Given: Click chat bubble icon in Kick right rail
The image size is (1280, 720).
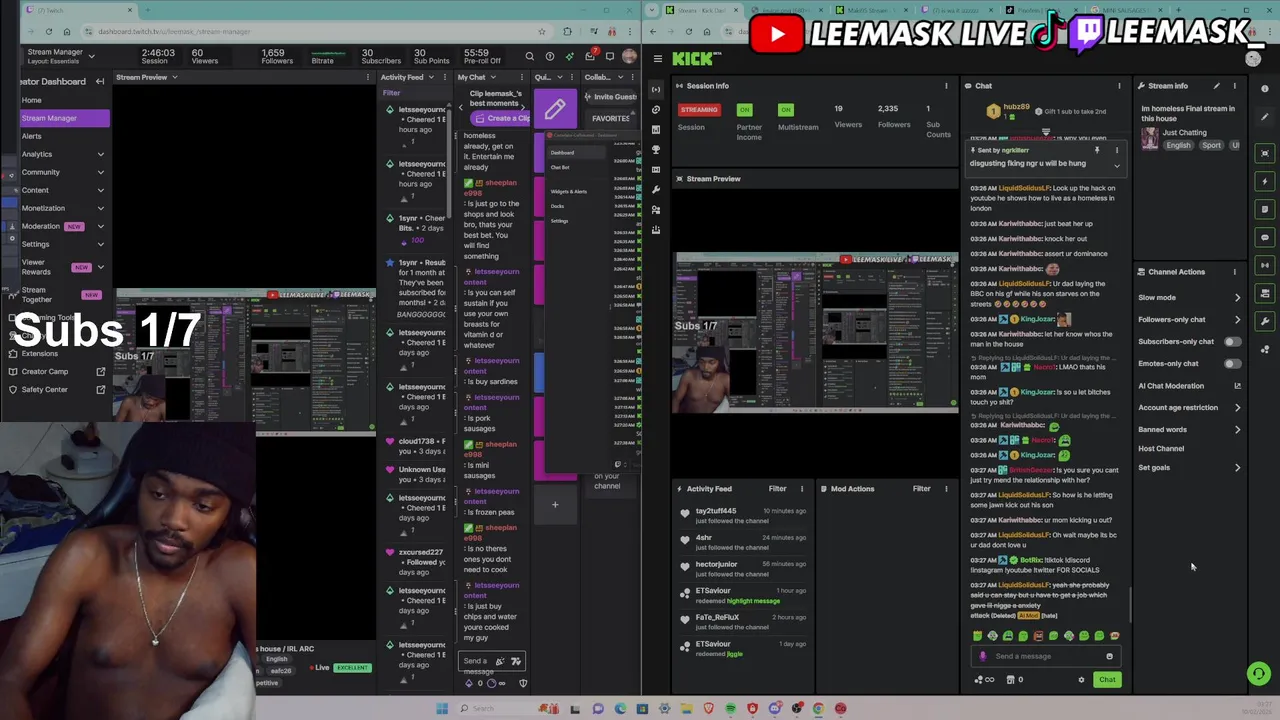Looking at the screenshot, I should 1265,237.
